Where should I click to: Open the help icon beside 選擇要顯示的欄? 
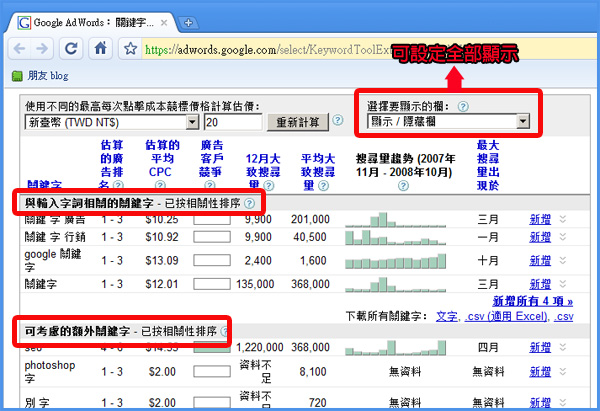click(463, 106)
